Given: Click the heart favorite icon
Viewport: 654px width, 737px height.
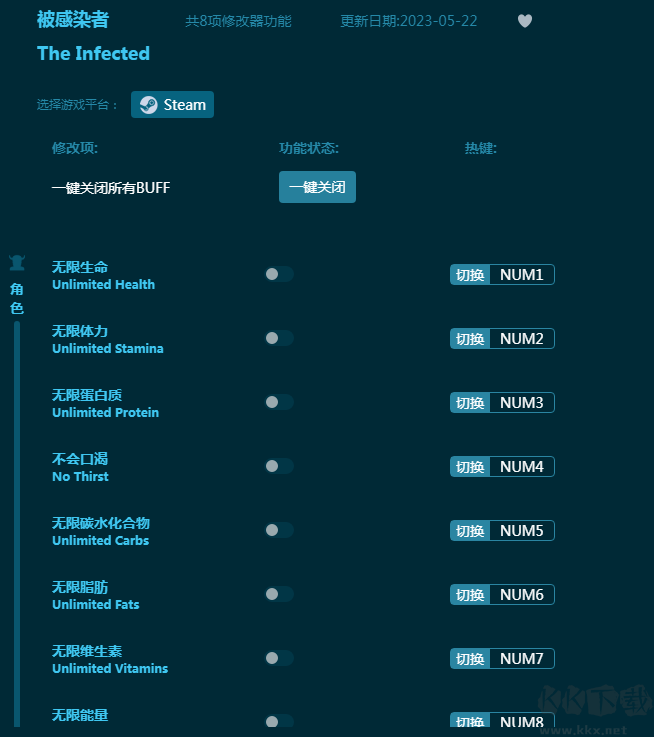Looking at the screenshot, I should [x=525, y=21].
